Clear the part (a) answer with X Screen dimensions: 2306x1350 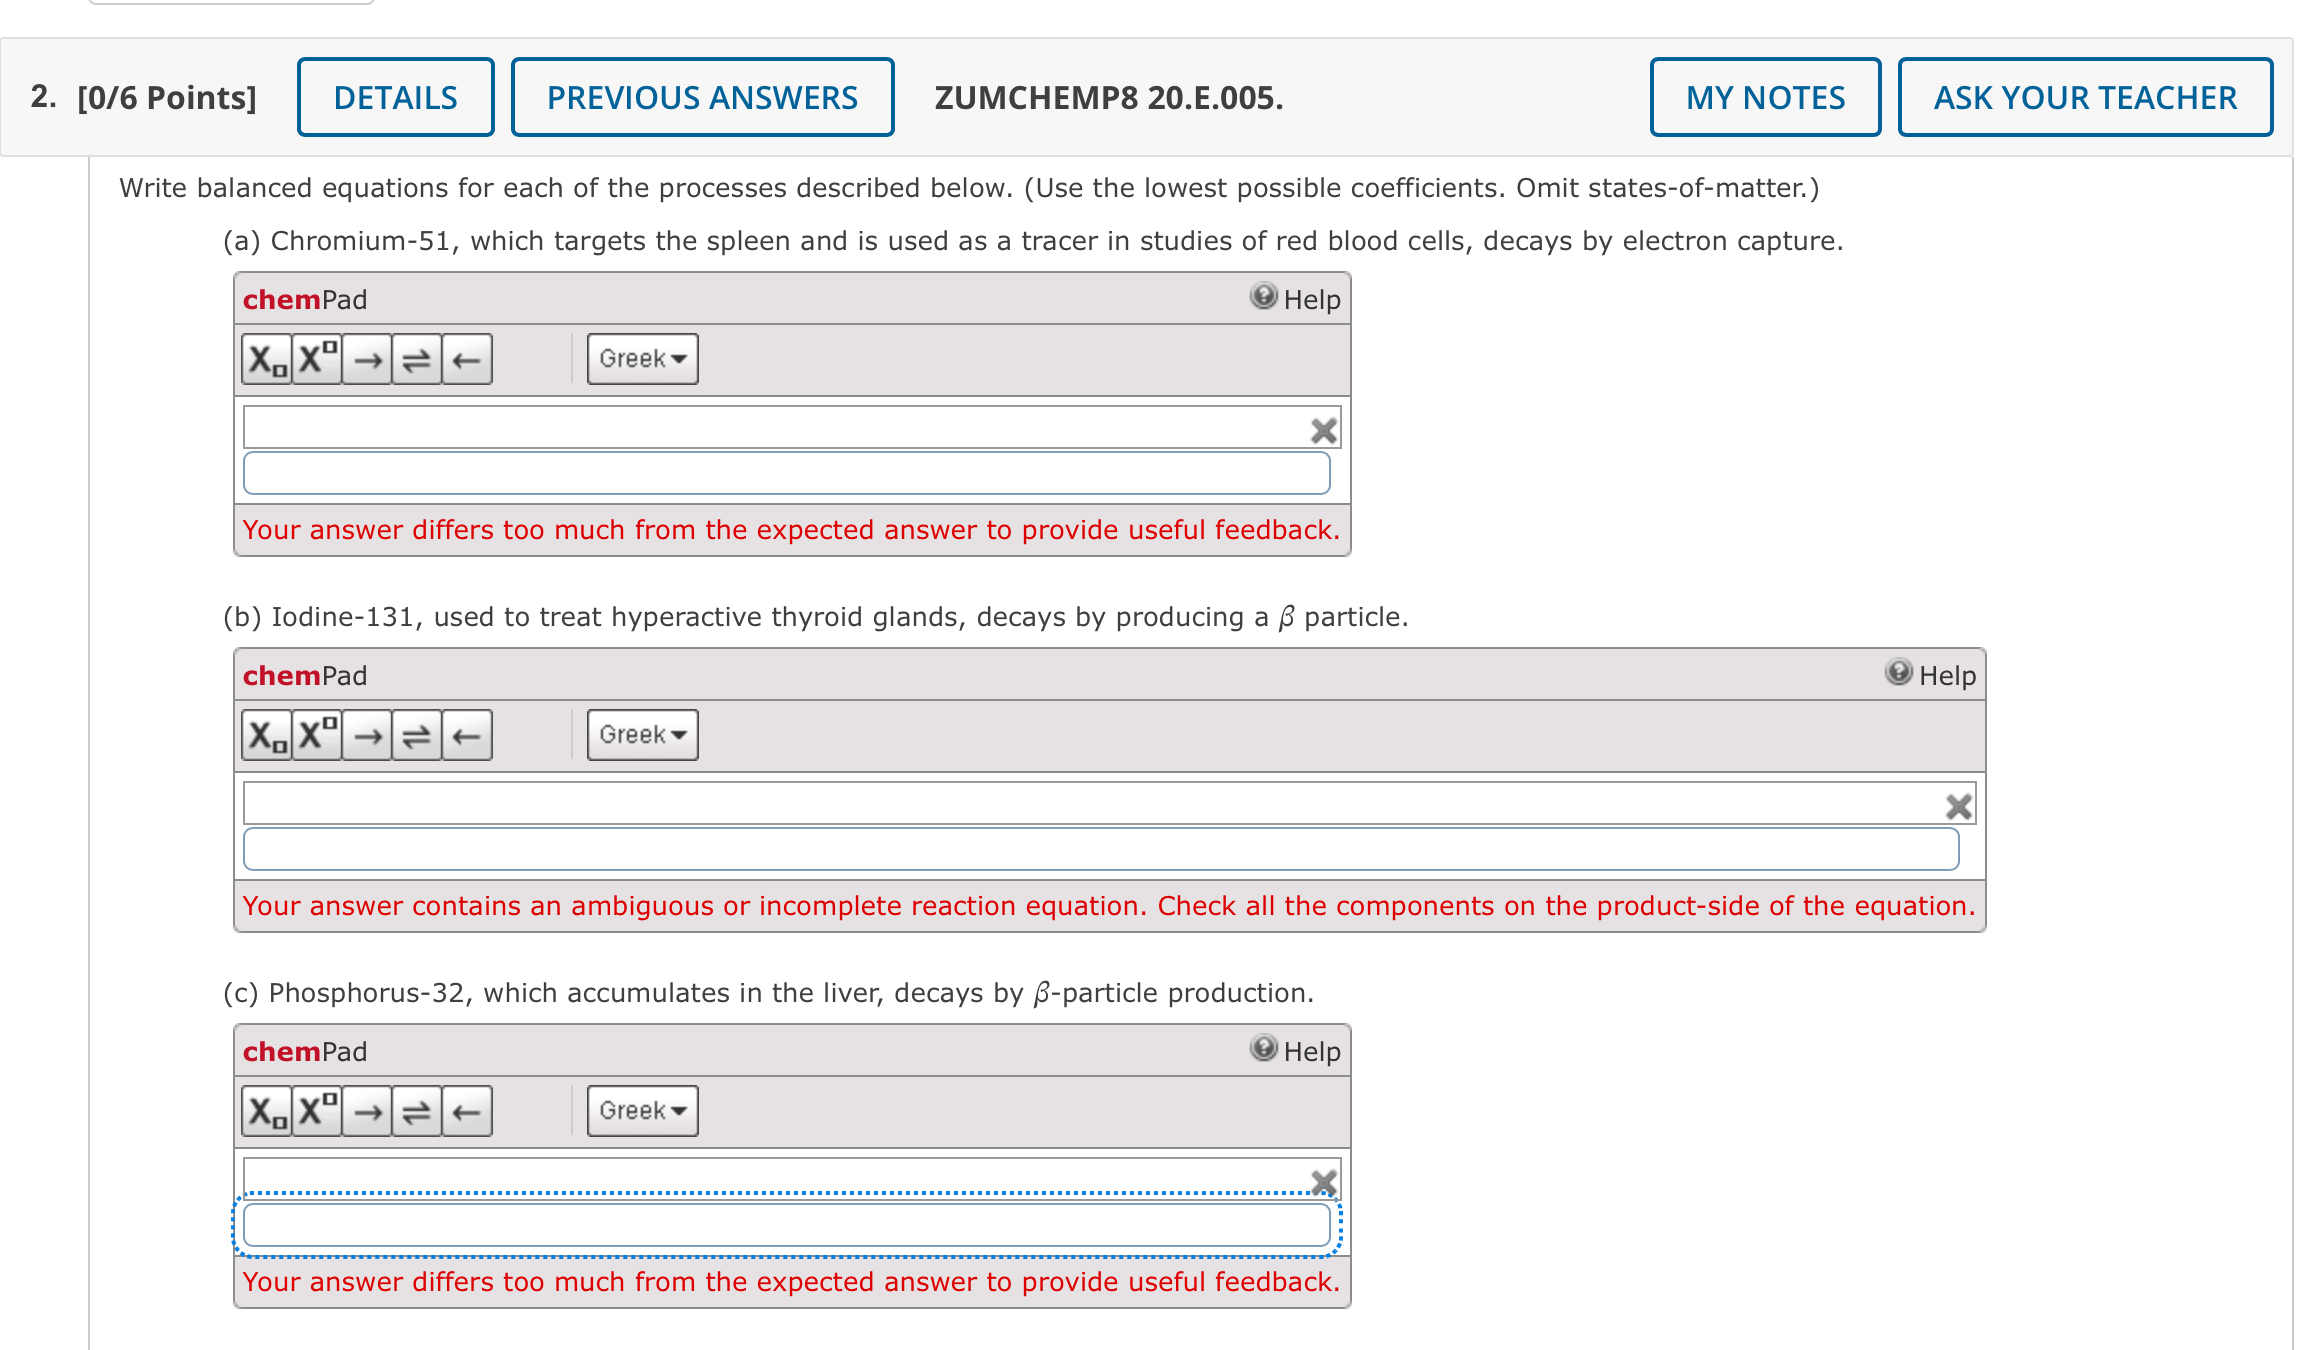[1323, 431]
